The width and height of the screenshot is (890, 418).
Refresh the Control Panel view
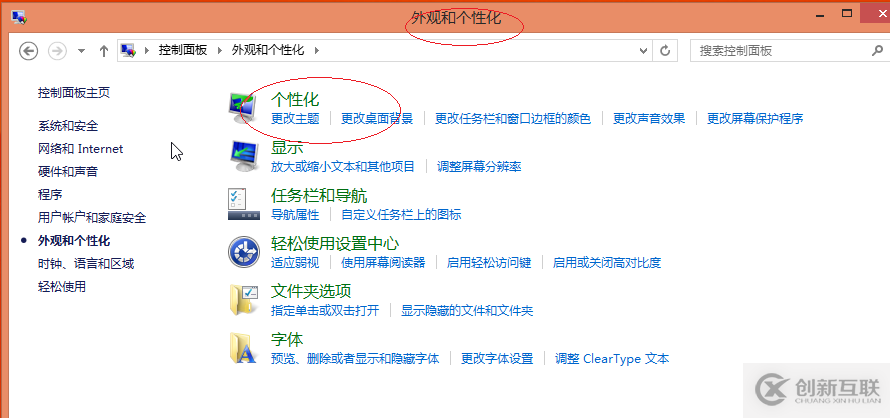[665, 50]
